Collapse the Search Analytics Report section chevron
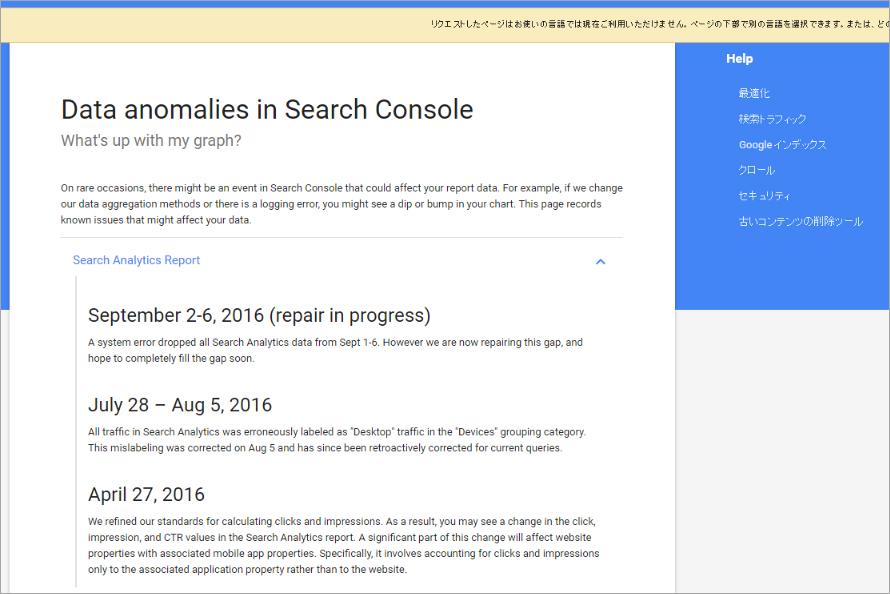The width and height of the screenshot is (890, 594). pos(600,262)
